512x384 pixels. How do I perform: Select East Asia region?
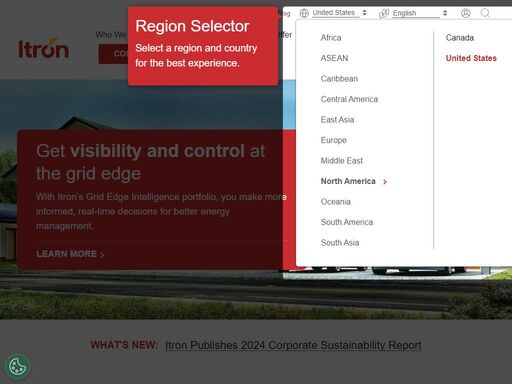click(337, 120)
